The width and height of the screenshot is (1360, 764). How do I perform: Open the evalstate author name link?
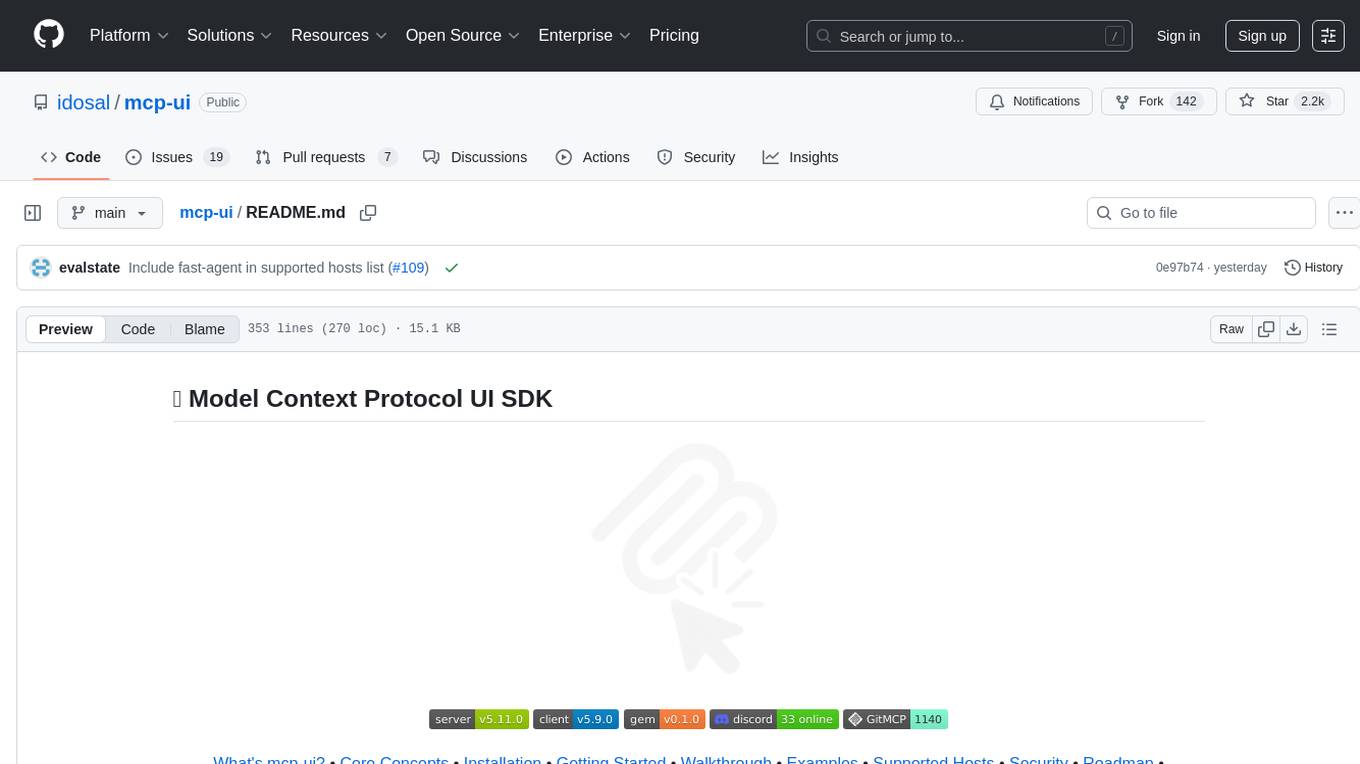coord(90,268)
